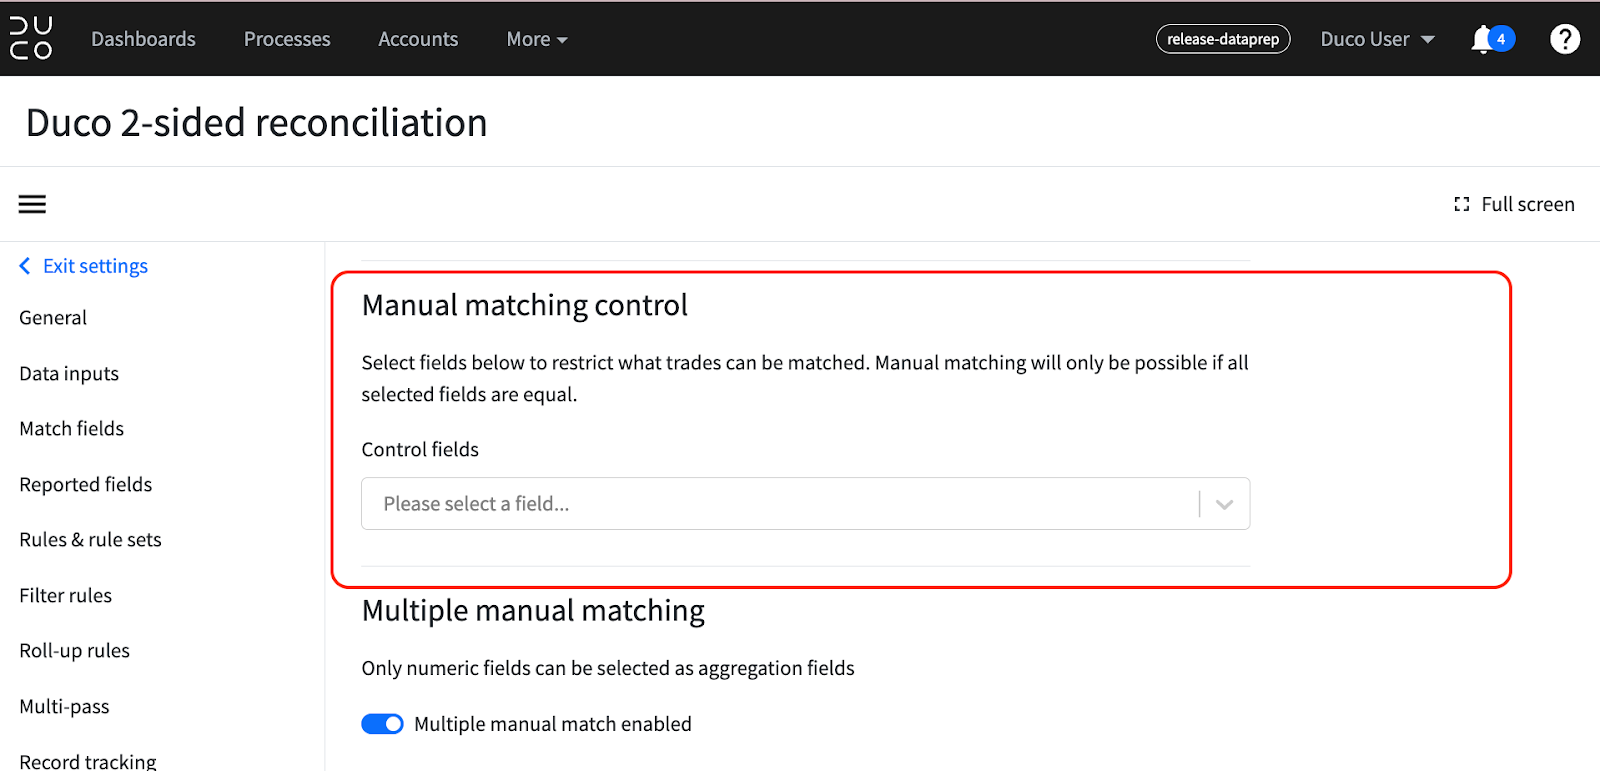
Task: Open the More menu dropdown
Action: (x=536, y=38)
